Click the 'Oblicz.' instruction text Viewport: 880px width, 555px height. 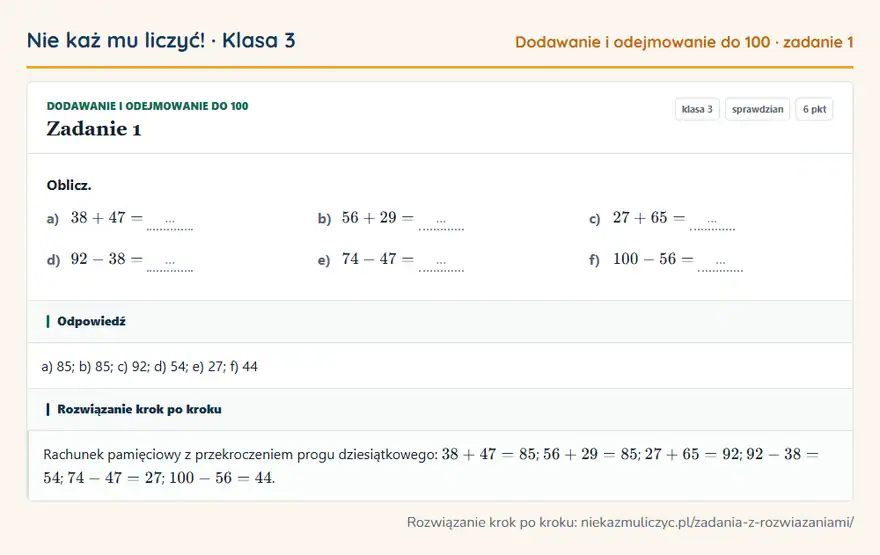[69, 185]
